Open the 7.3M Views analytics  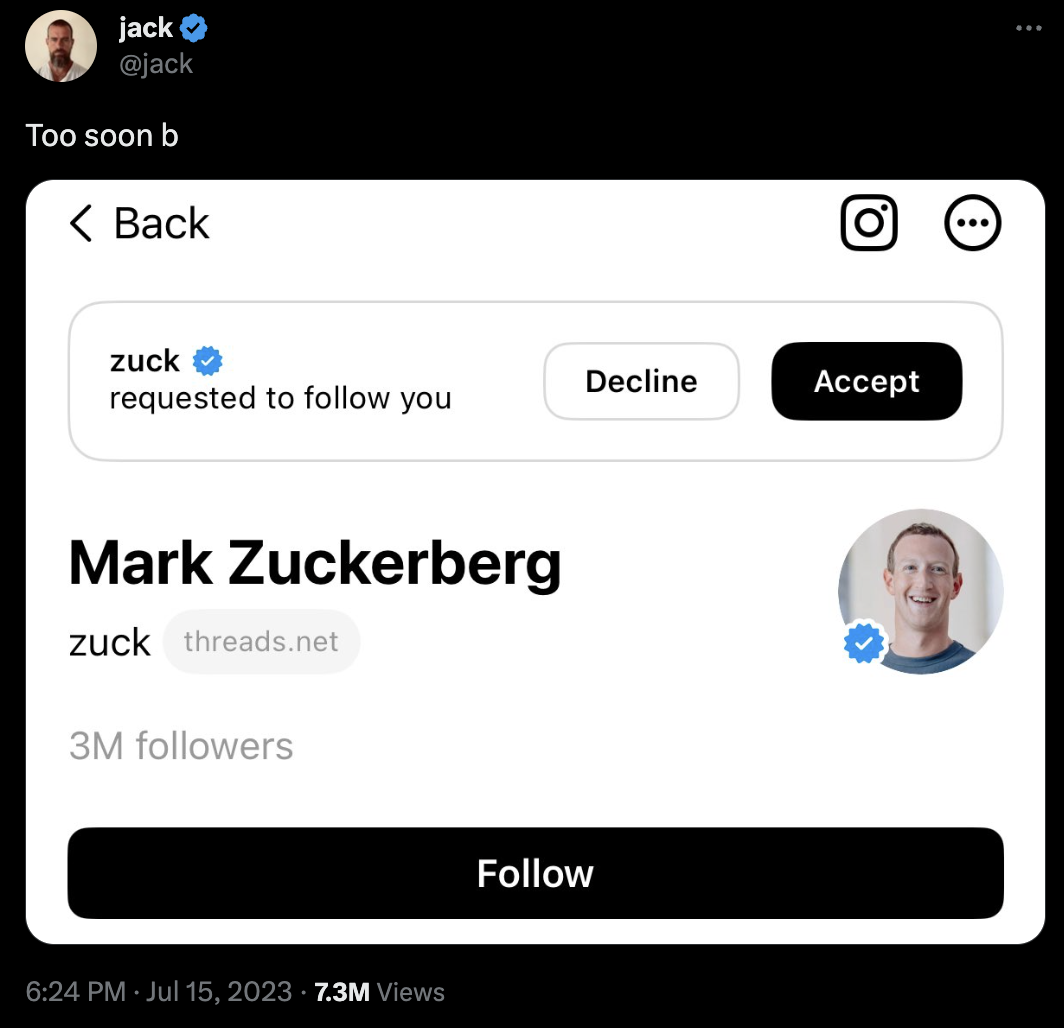coord(379,992)
